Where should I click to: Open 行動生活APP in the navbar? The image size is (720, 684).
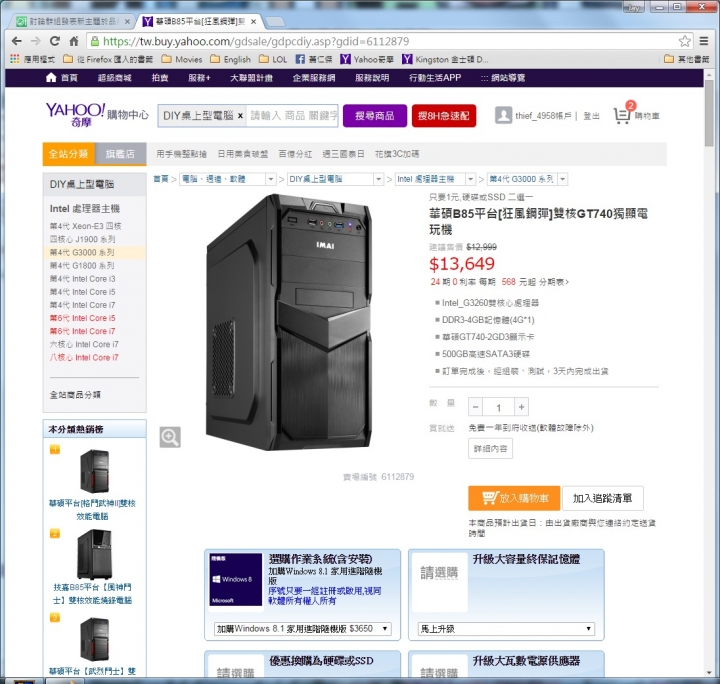point(435,78)
